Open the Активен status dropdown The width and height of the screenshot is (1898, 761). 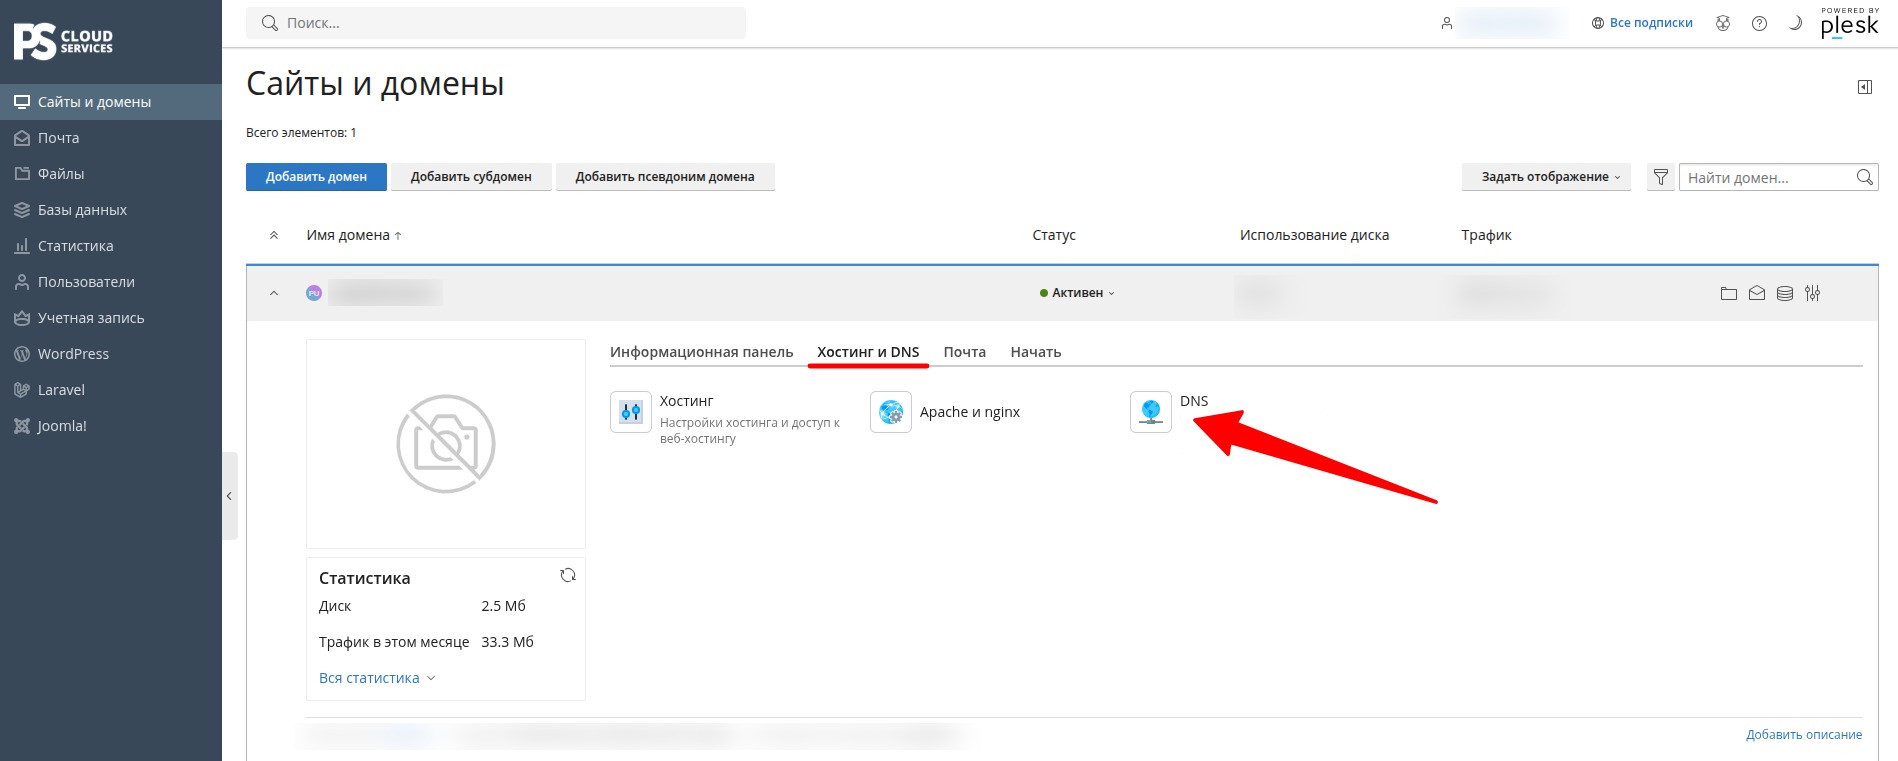[x=1077, y=293]
